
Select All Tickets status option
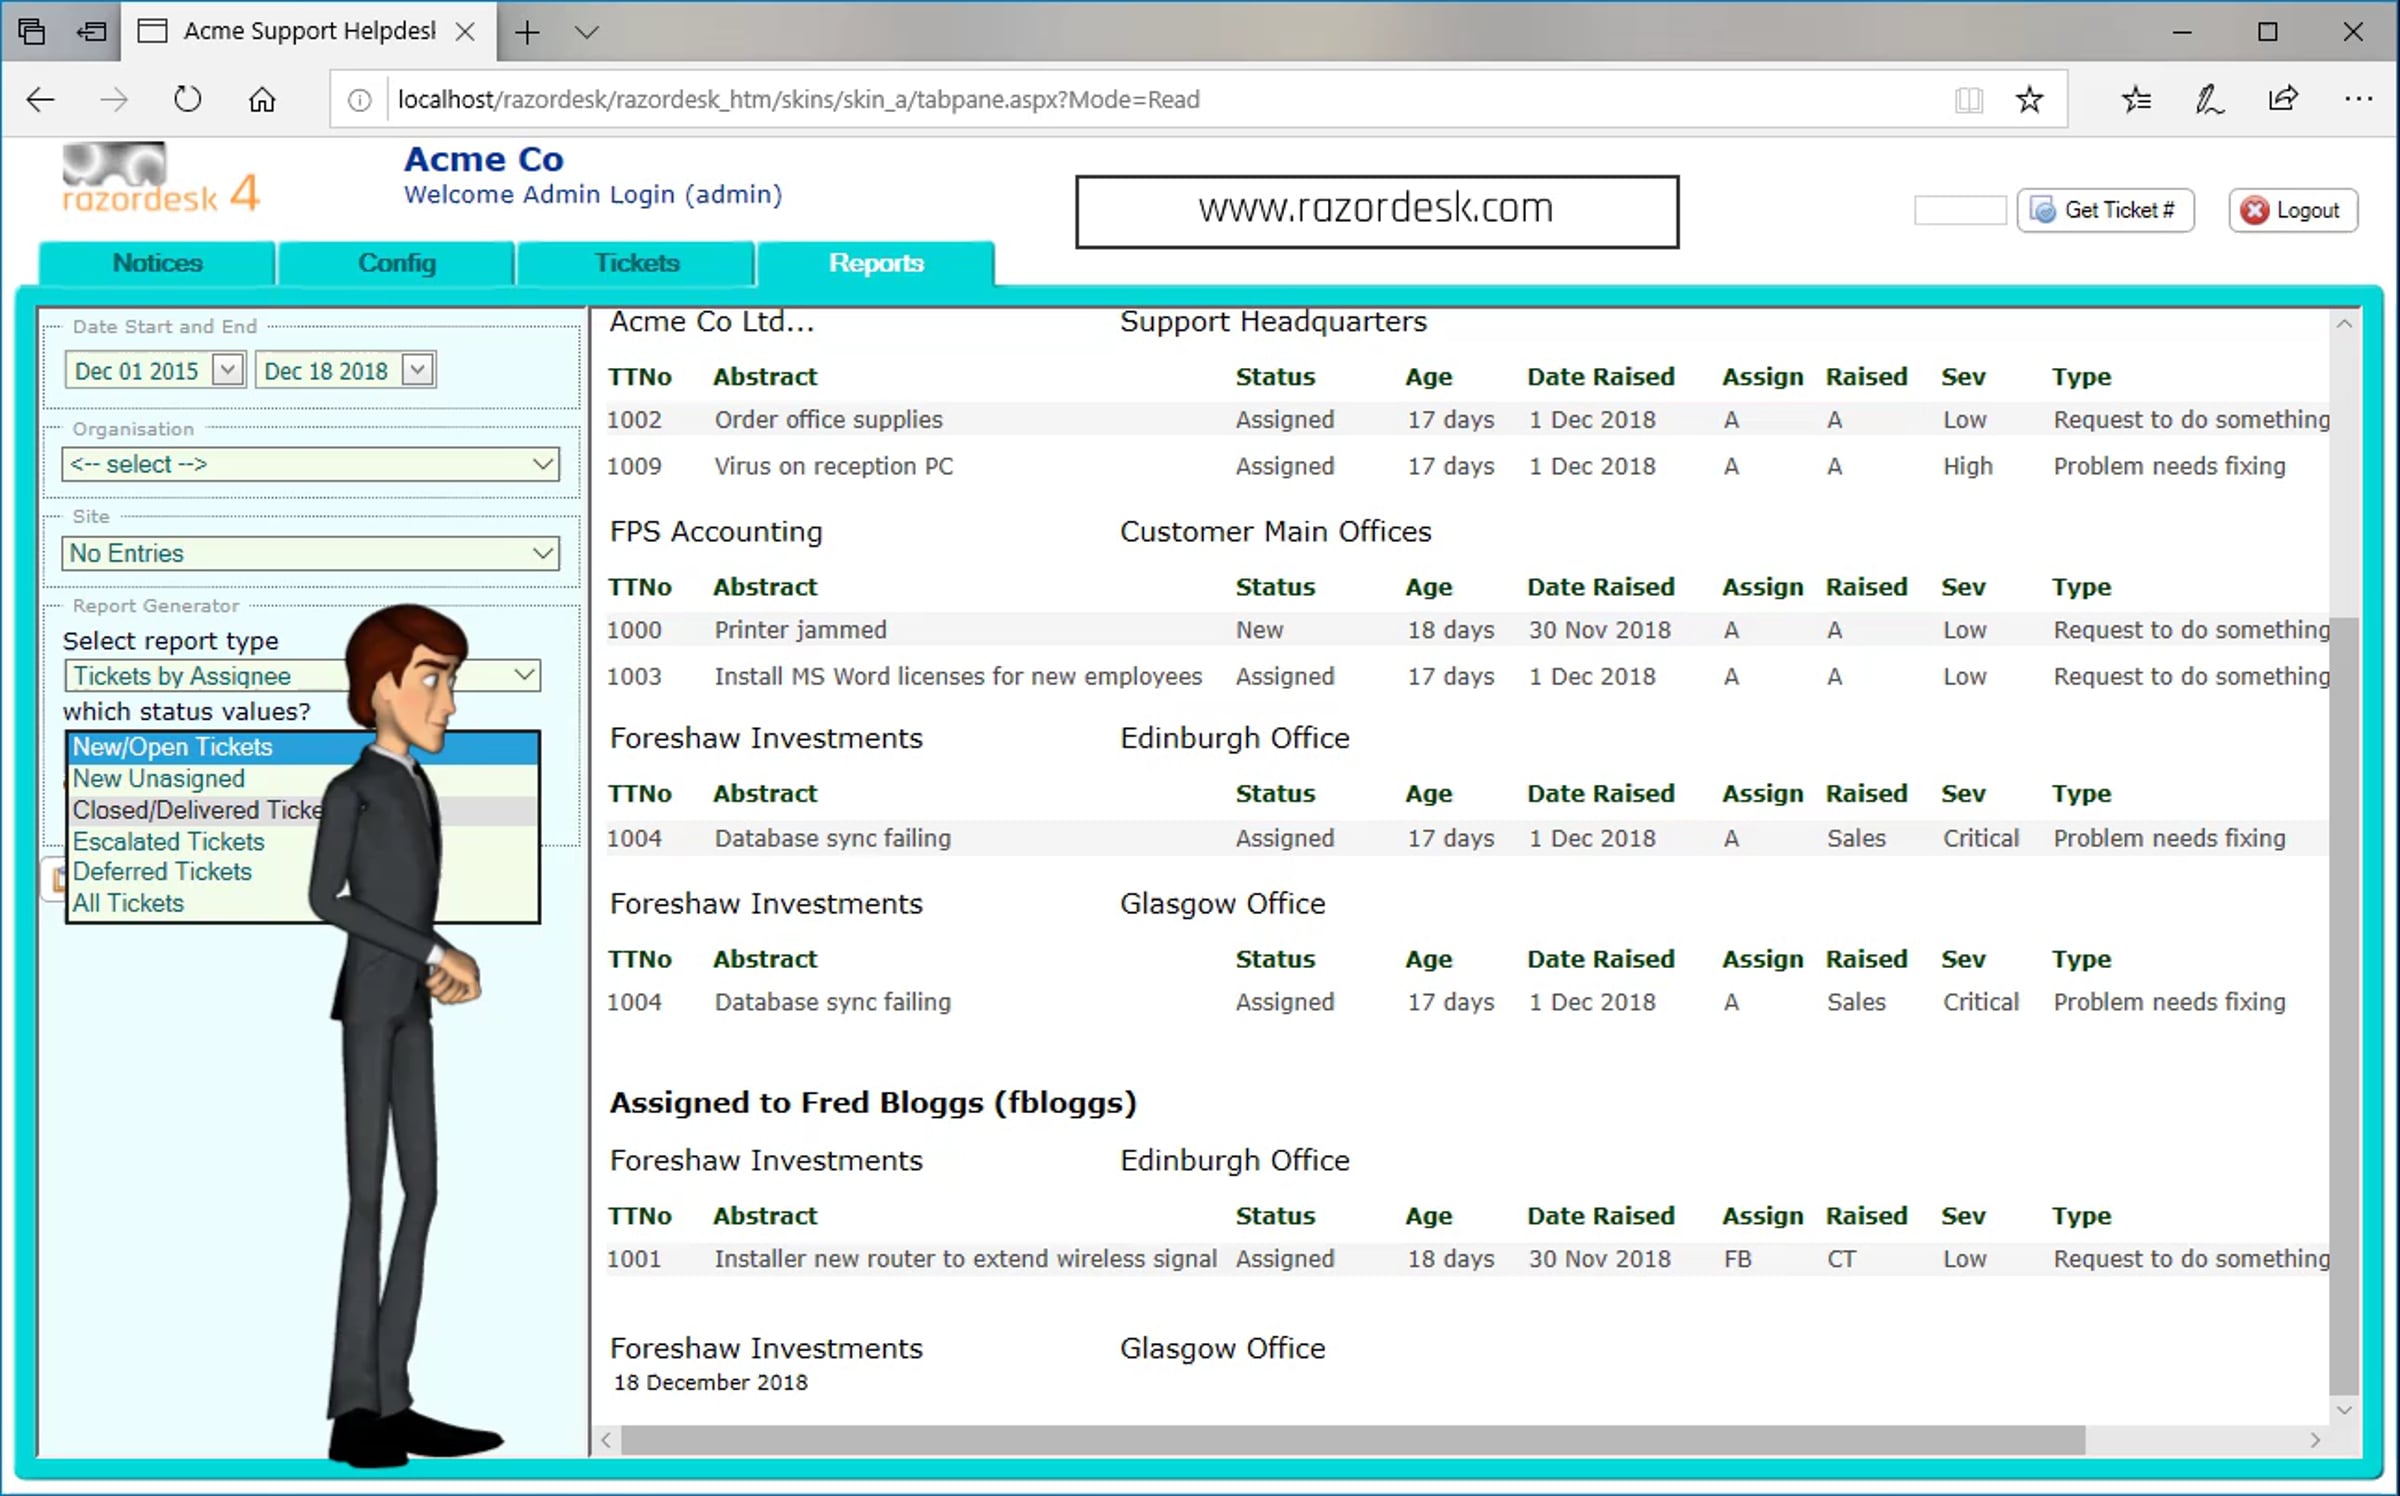pos(302,903)
